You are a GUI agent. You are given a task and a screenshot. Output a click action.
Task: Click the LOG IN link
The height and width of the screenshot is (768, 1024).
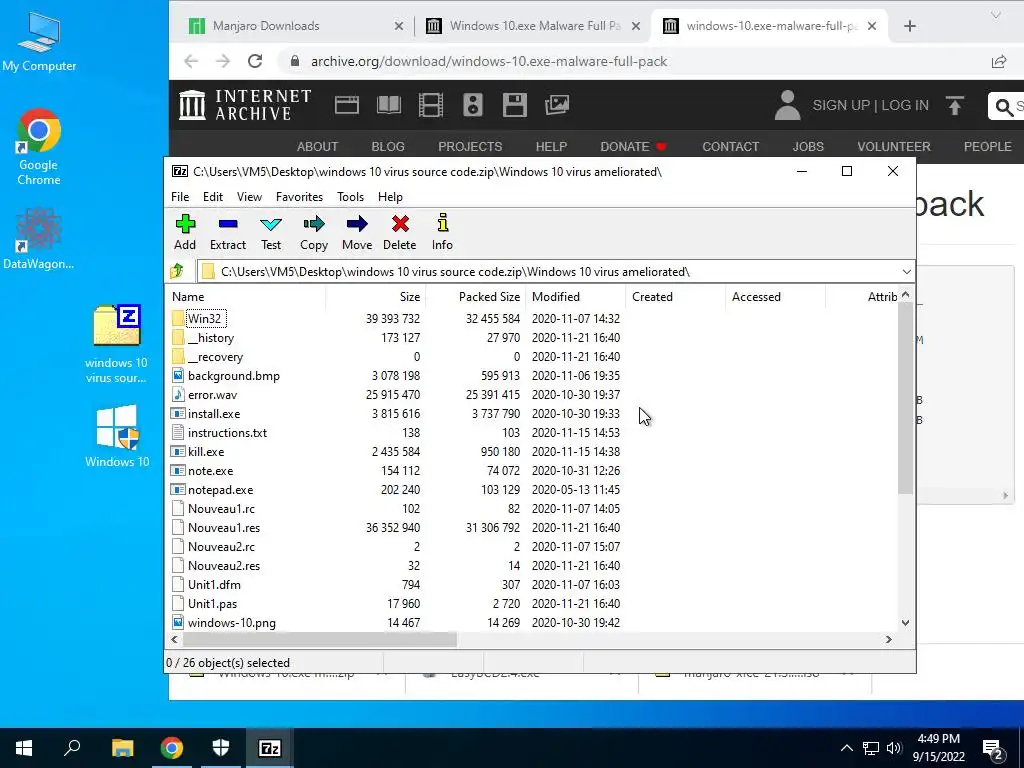(905, 105)
